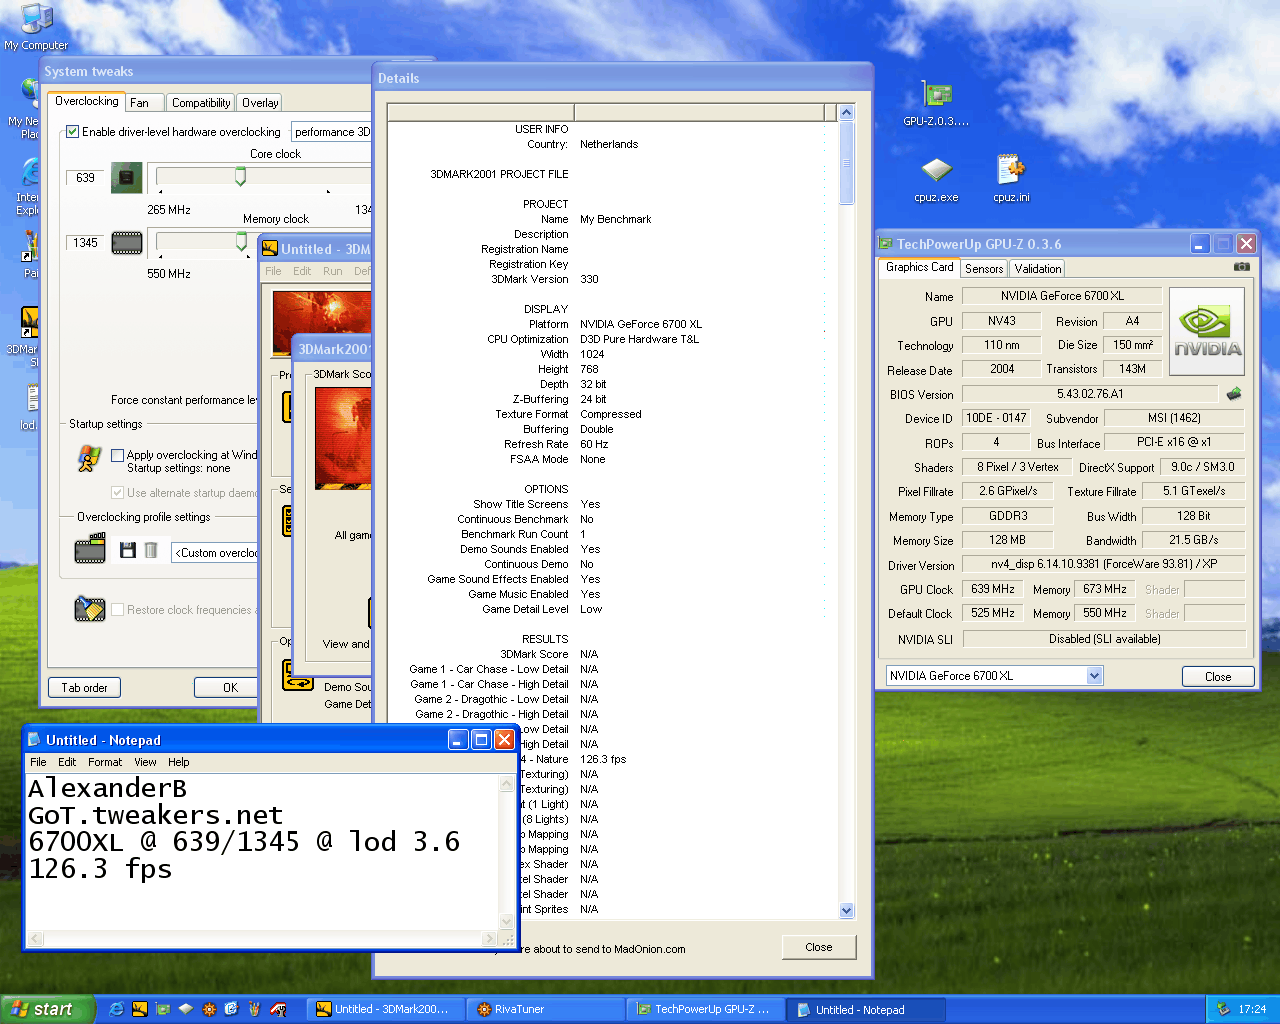Open the Fan tab in System tweaks
Image resolution: width=1280 pixels, height=1024 pixels.
[x=139, y=103]
